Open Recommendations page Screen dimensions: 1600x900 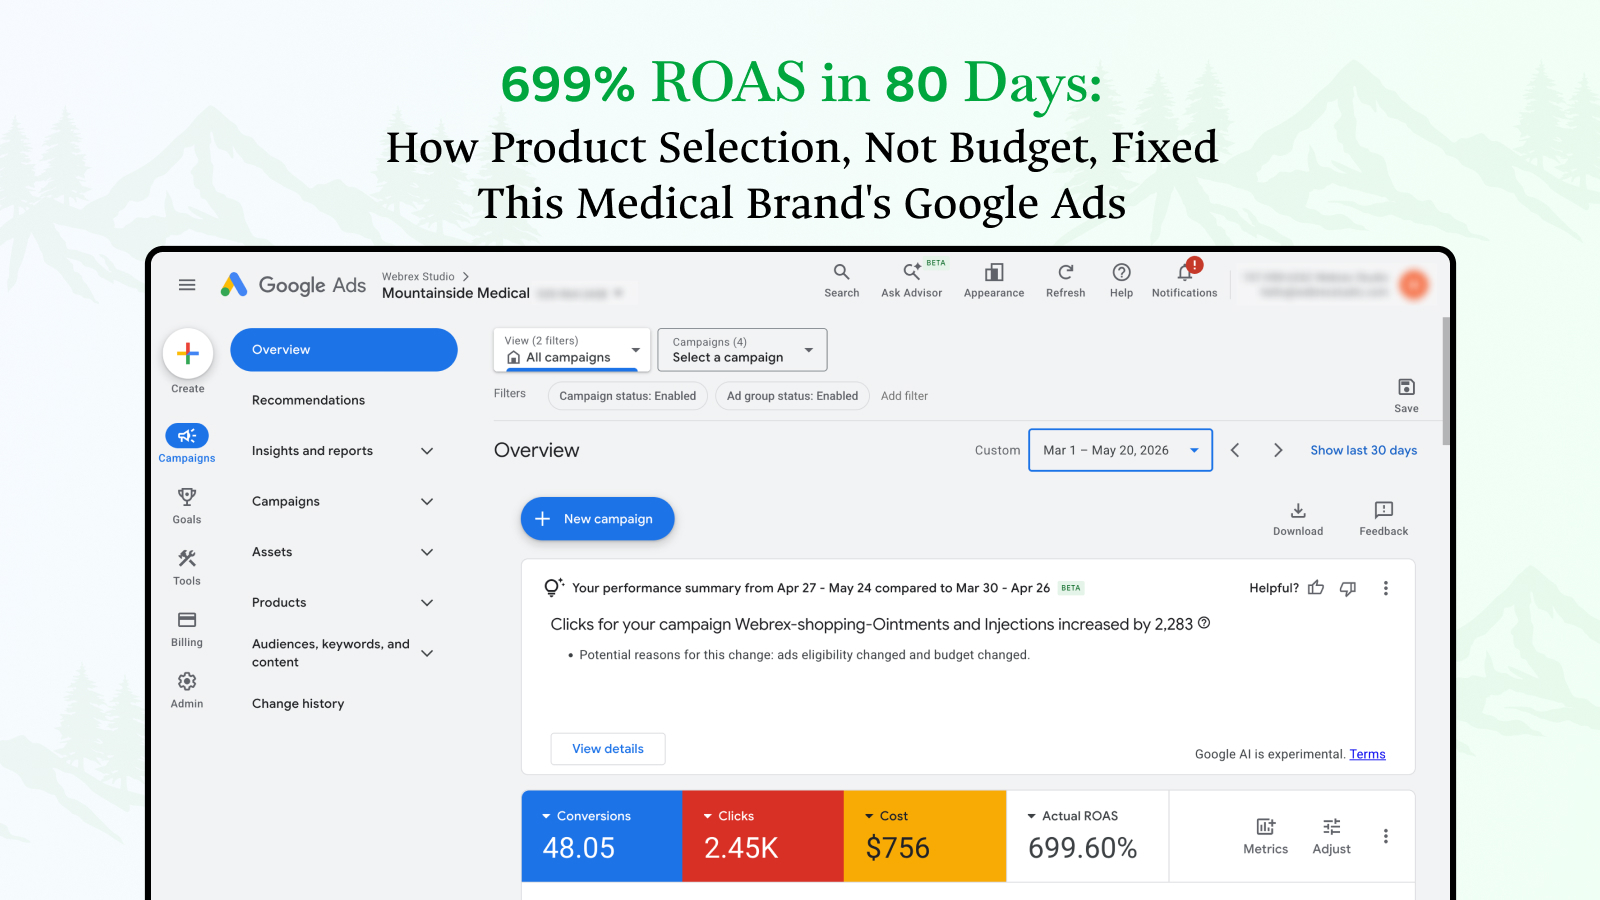[x=308, y=400]
